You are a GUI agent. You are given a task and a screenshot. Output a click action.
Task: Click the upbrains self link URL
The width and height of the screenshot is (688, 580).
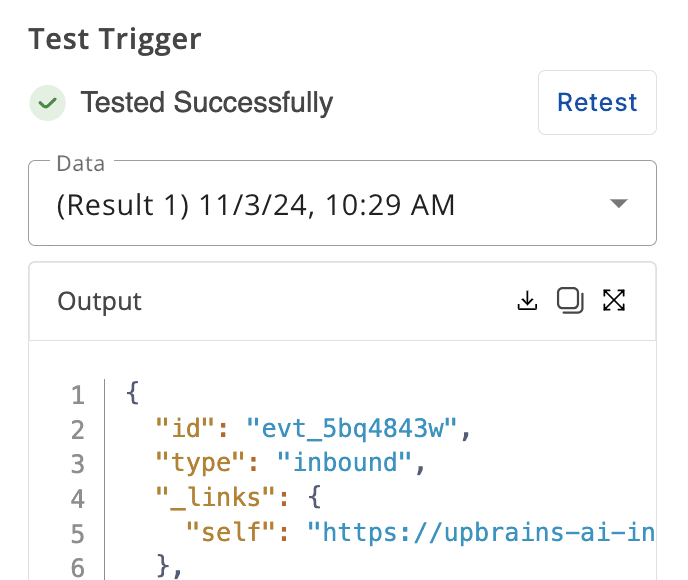click(480, 532)
